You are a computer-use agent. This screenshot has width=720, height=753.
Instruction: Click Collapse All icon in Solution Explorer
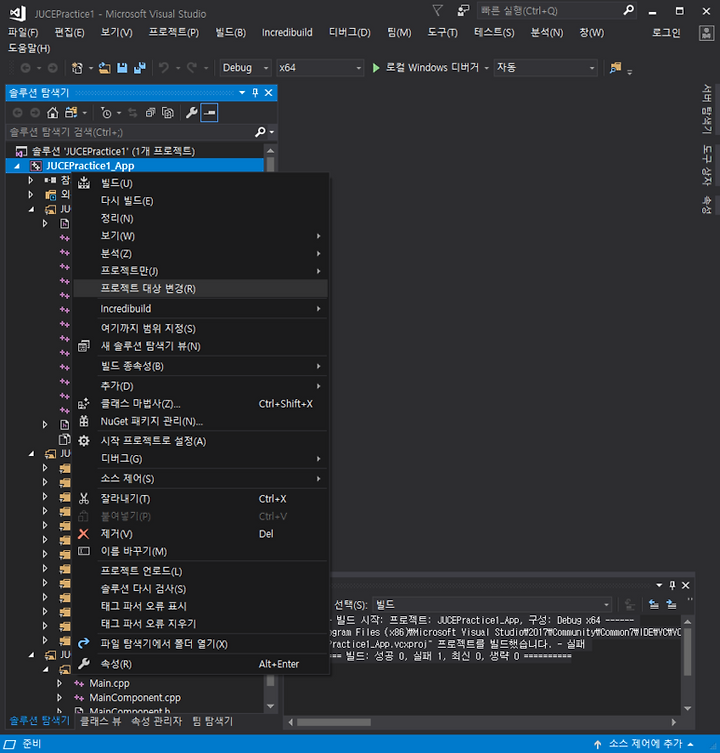[x=150, y=113]
